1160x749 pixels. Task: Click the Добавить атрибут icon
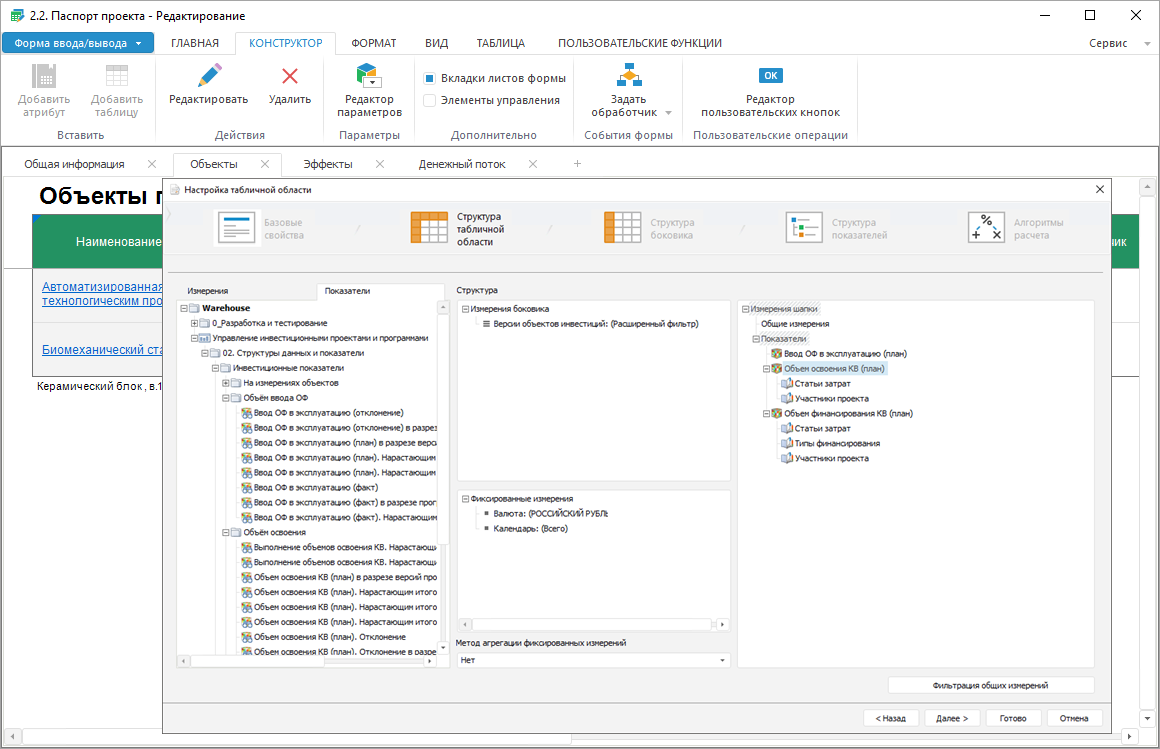tap(44, 75)
